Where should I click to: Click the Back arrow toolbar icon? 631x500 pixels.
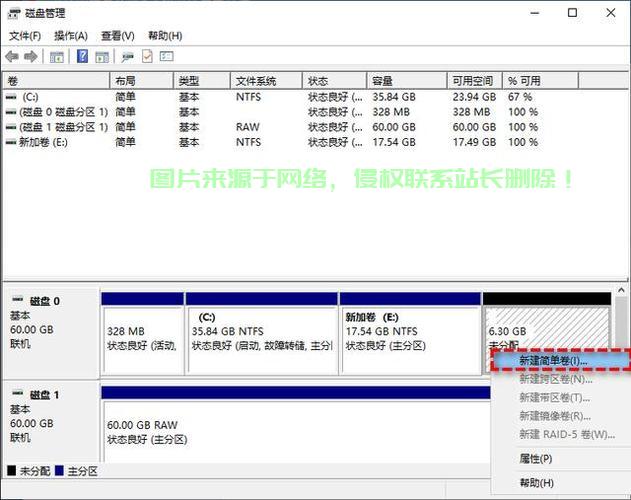(12, 57)
